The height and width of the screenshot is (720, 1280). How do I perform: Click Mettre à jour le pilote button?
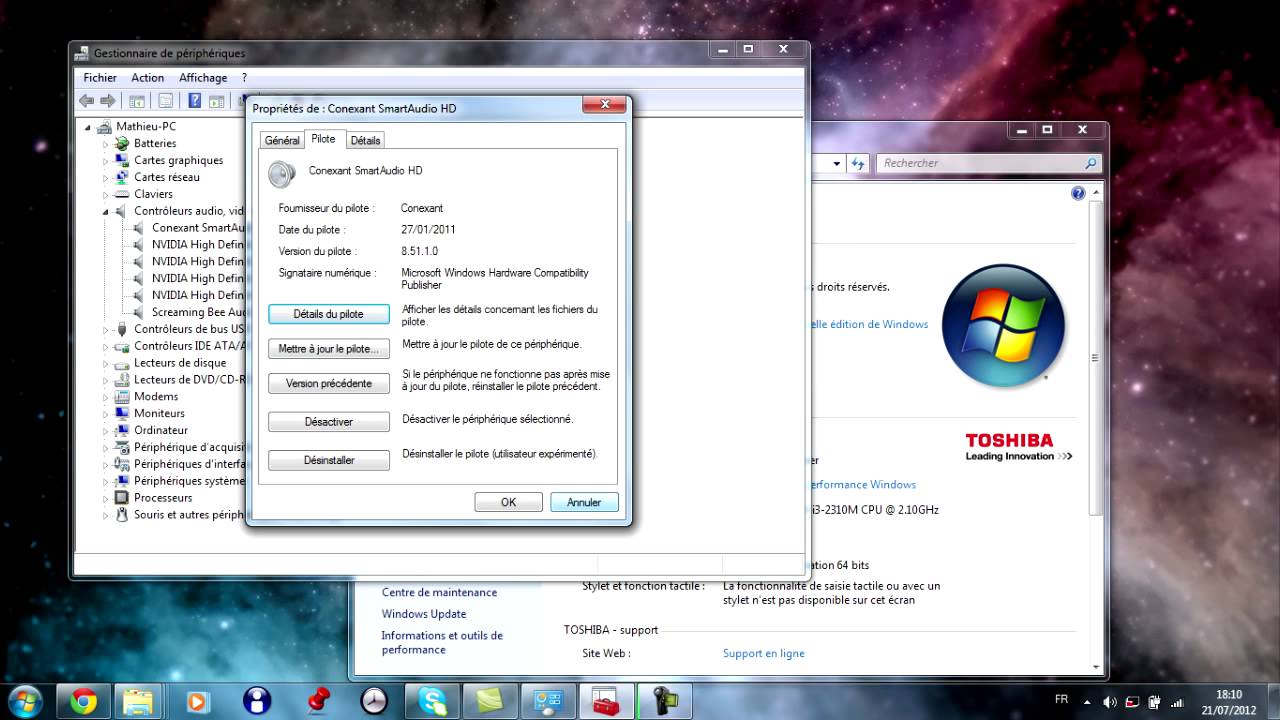click(329, 349)
